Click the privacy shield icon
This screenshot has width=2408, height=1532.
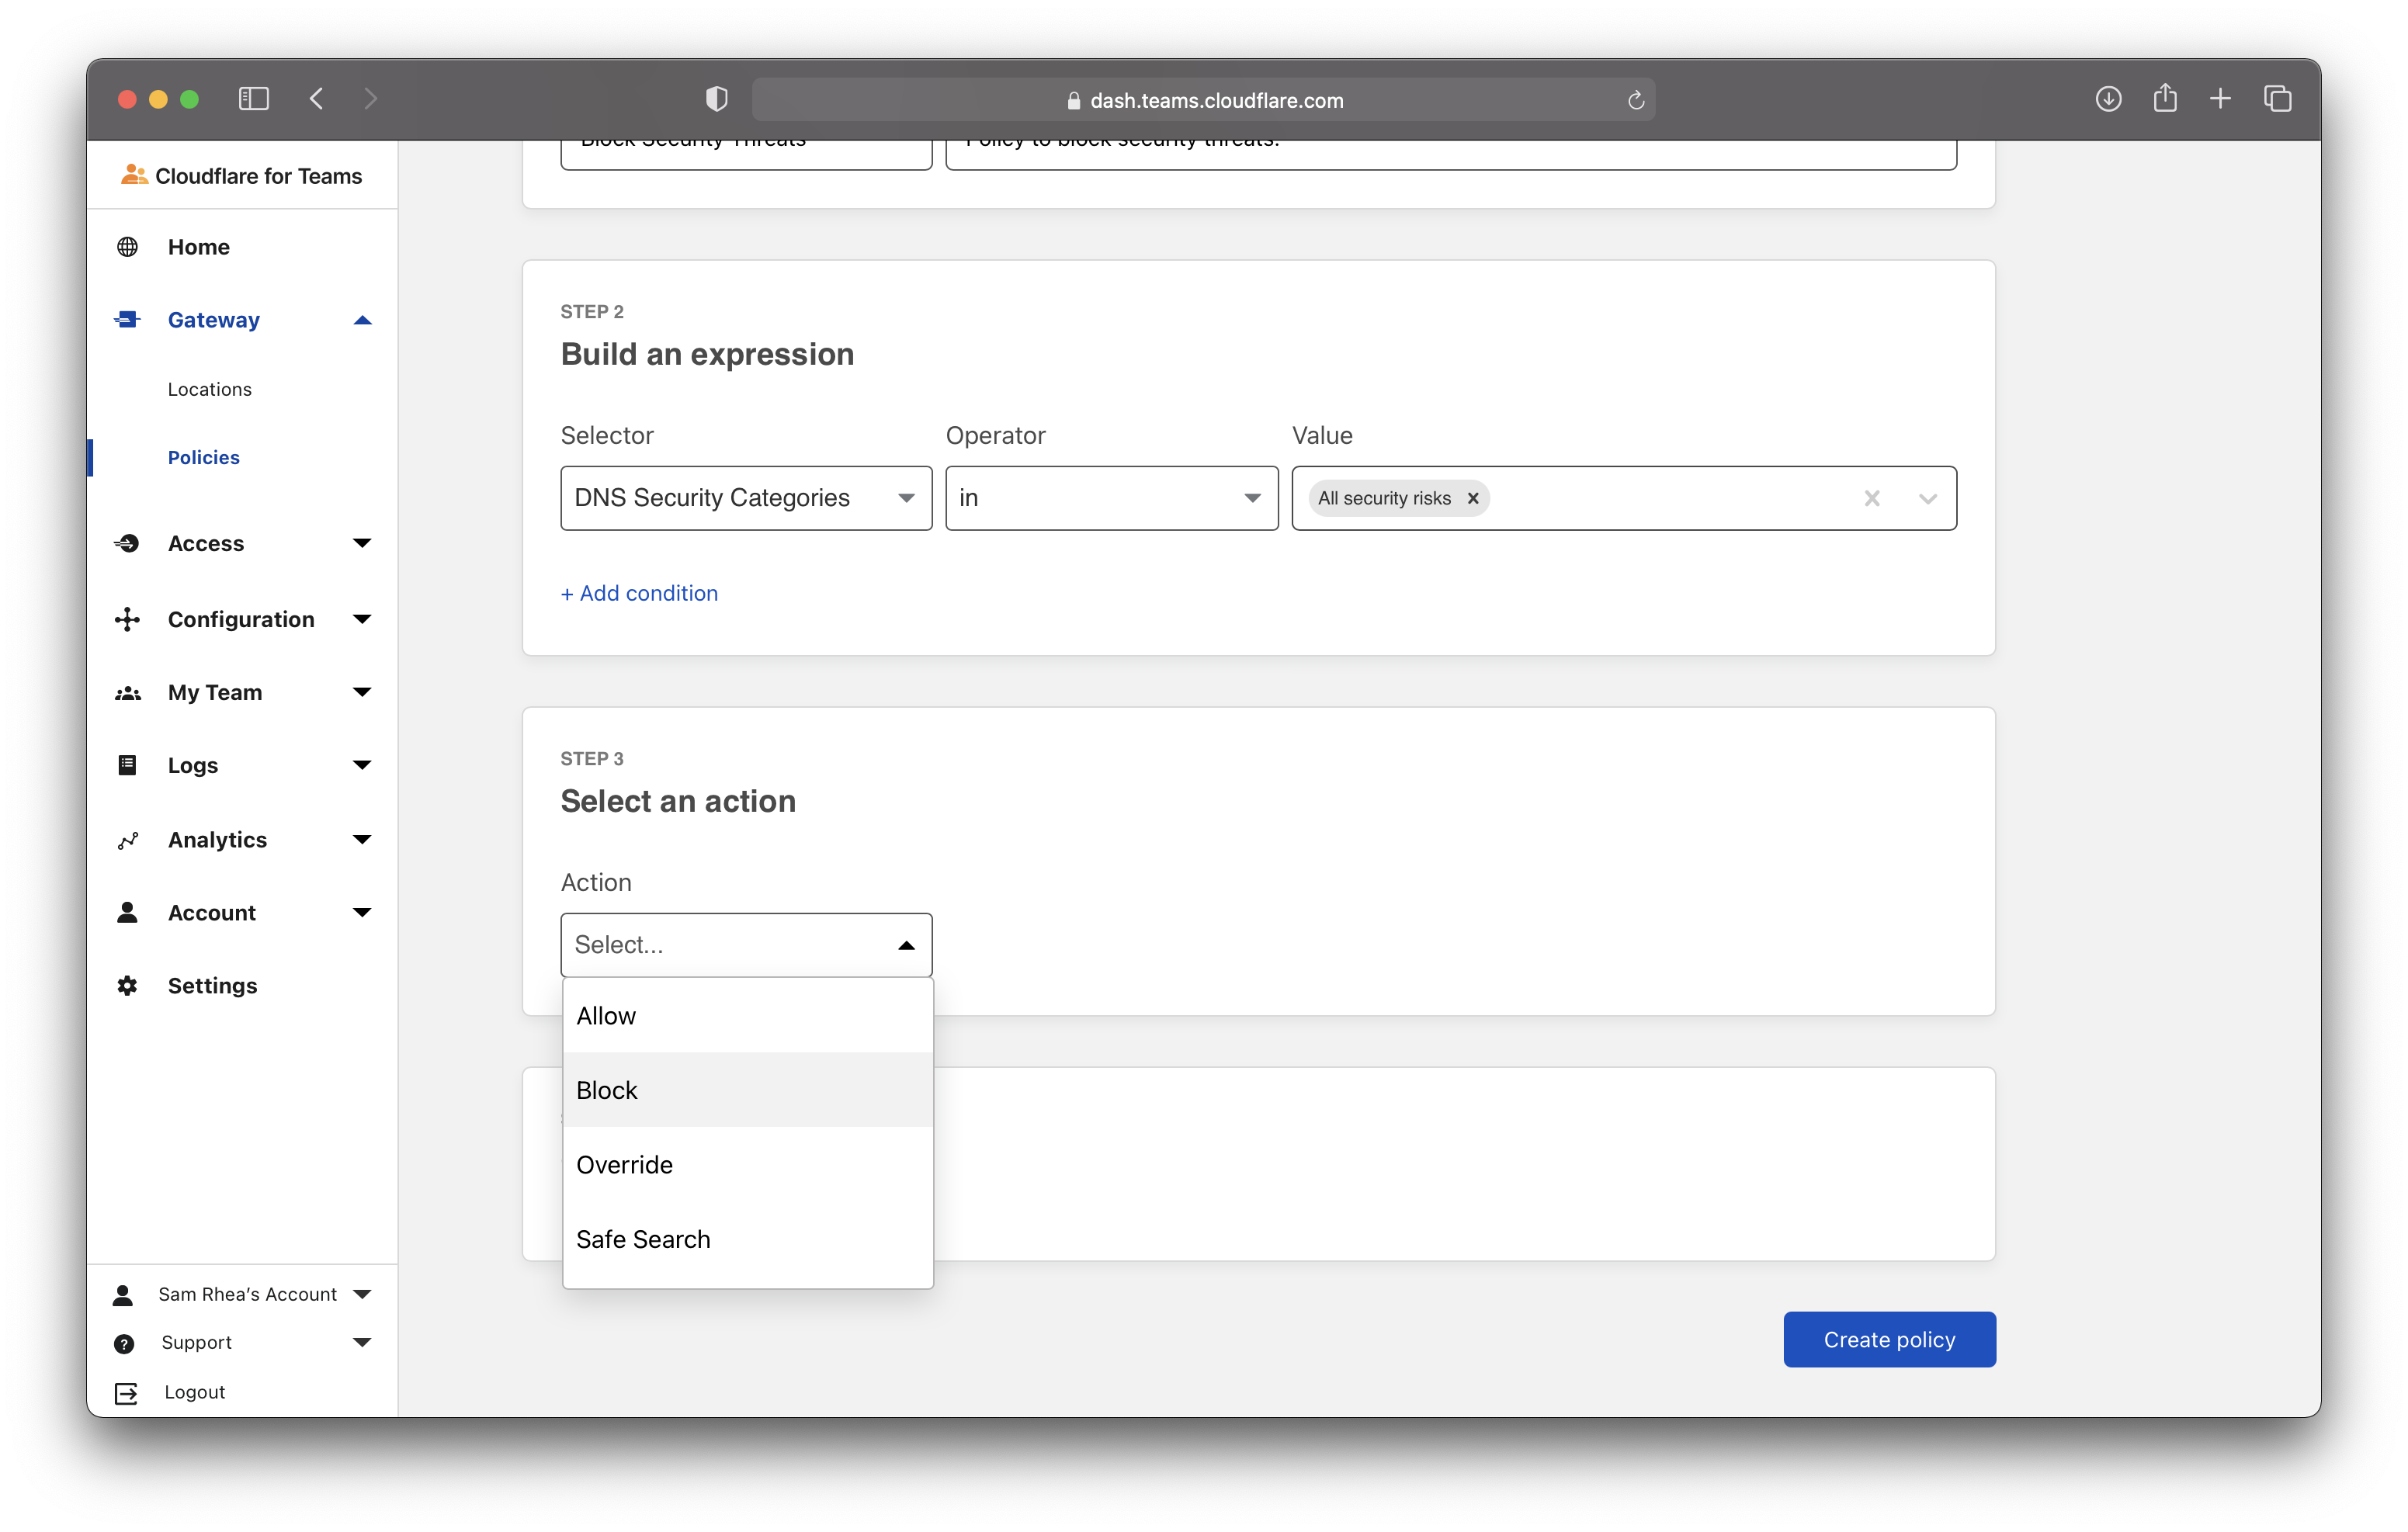pyautogui.click(x=716, y=99)
